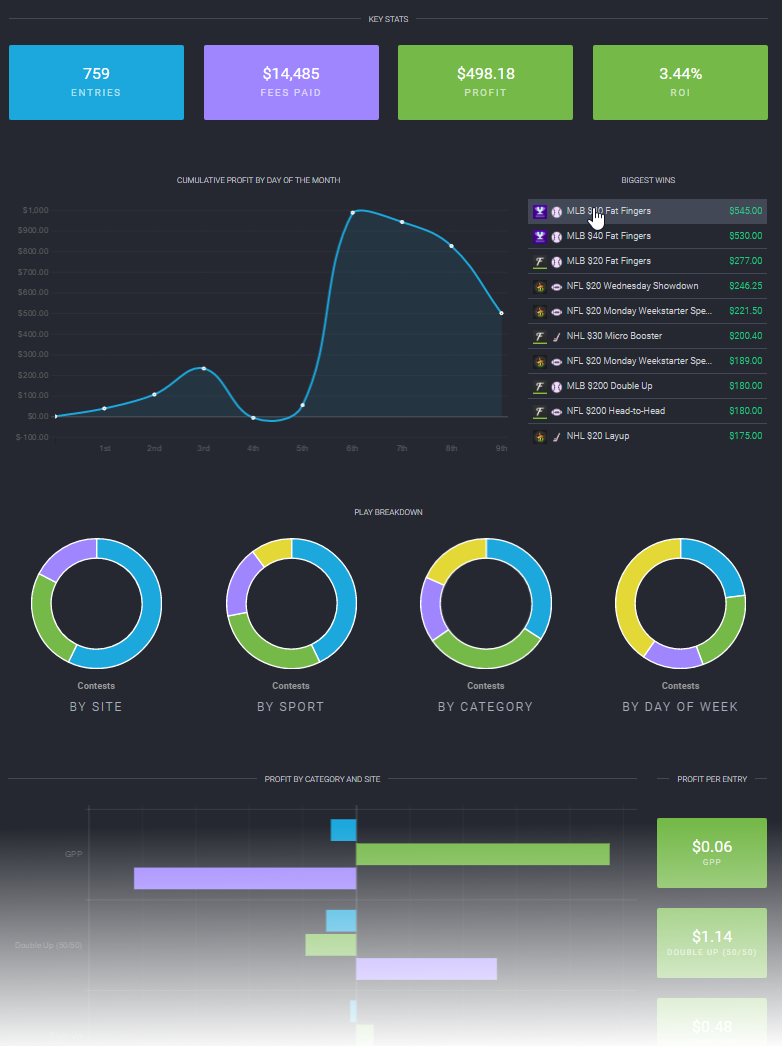Click baseball icon on MLB $200 Double Up row
The image size is (782, 1046).
coord(556,387)
